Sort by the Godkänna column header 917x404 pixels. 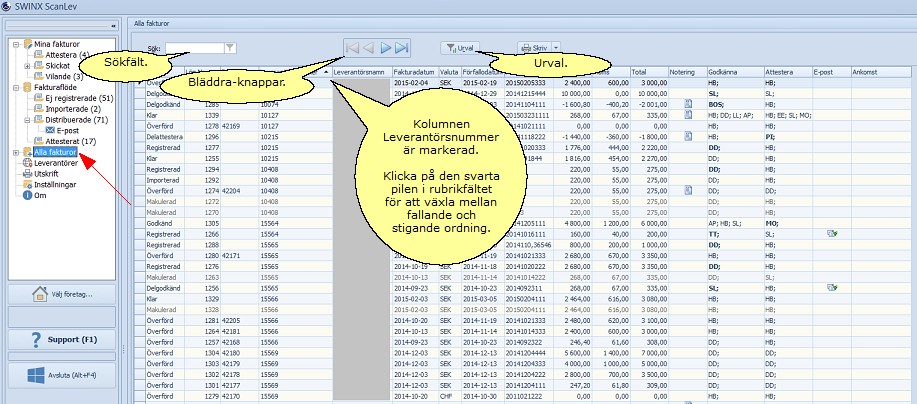(x=735, y=72)
